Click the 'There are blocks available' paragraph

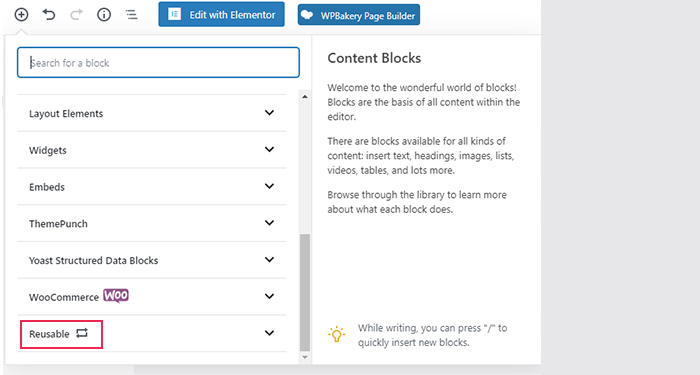pos(421,156)
